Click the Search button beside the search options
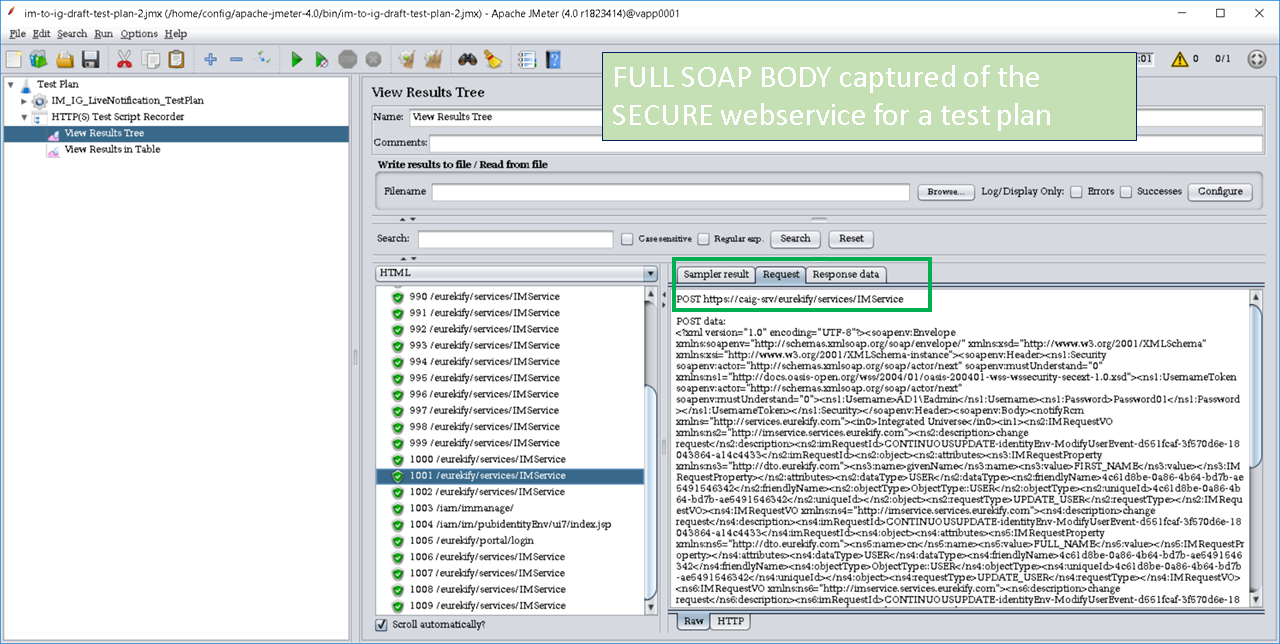 point(795,239)
